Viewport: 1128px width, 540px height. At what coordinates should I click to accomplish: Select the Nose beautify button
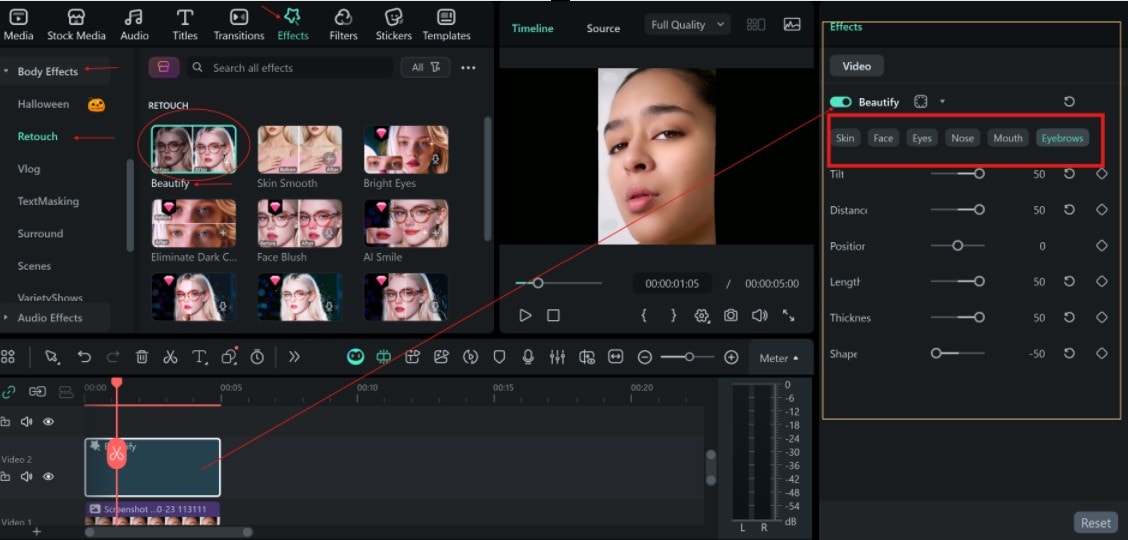click(x=962, y=138)
